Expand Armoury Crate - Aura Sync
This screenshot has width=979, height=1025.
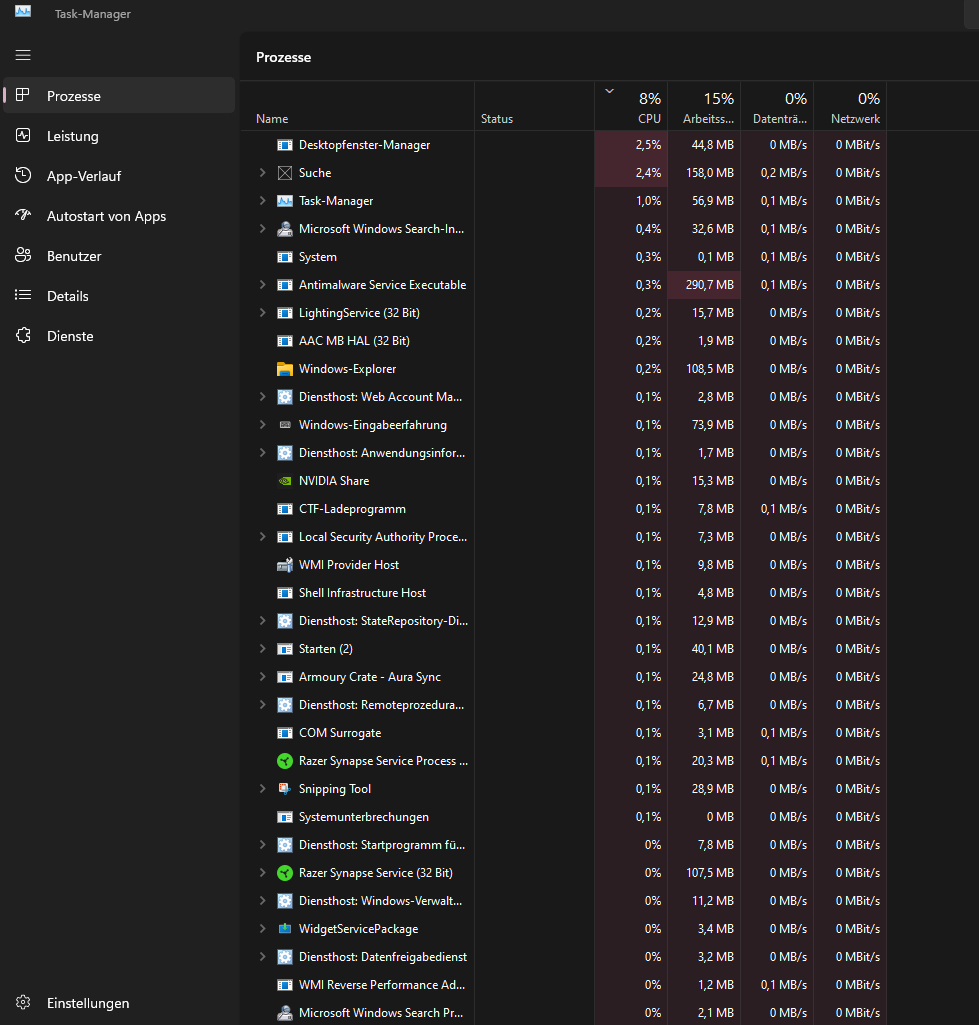262,677
